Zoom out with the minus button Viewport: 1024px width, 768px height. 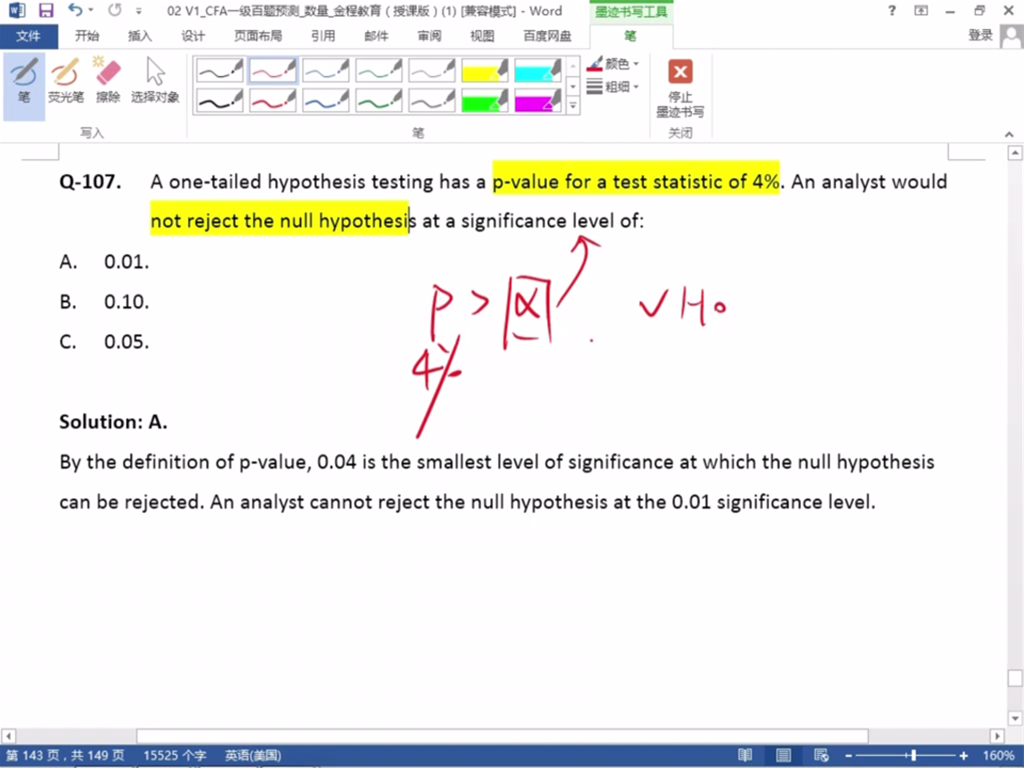848,756
